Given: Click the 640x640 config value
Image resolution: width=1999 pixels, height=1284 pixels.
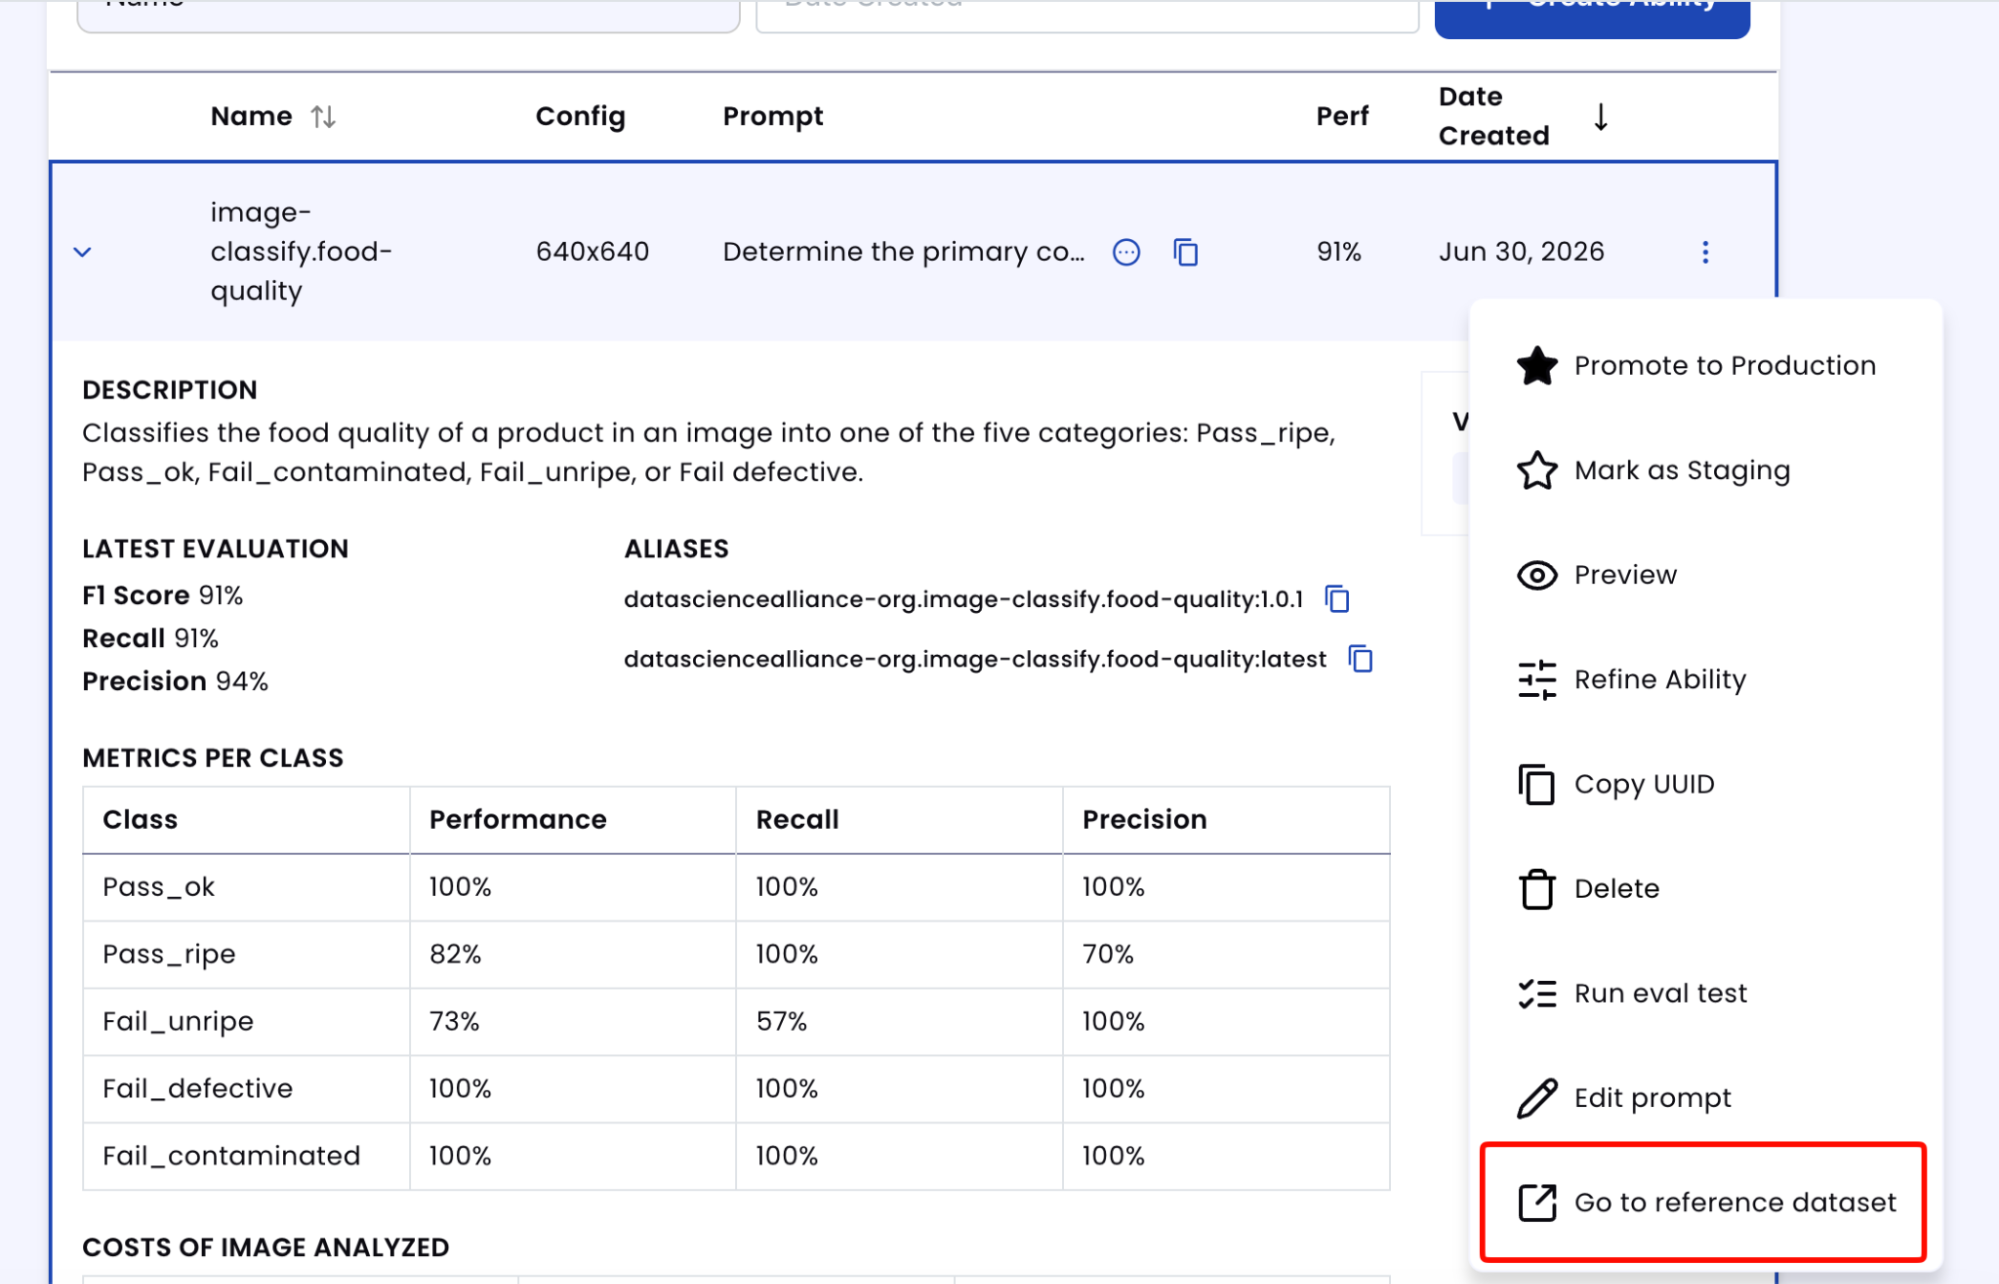Looking at the screenshot, I should pos(592,252).
